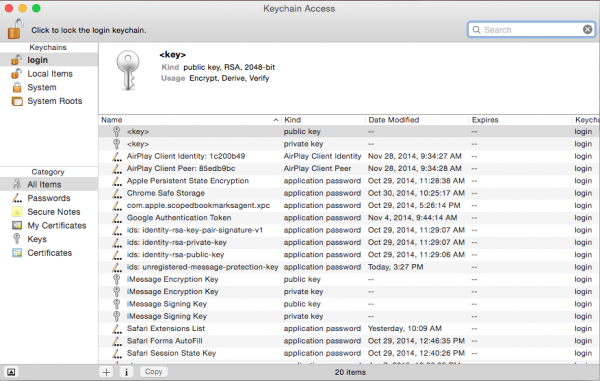Click into the Search input field
Image resolution: width=600 pixels, height=381 pixels.
pos(531,29)
